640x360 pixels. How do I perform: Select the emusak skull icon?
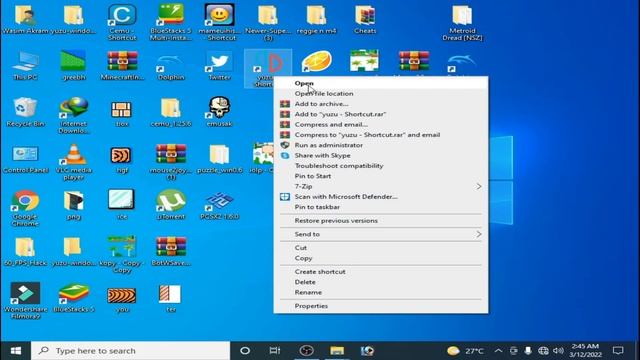click(x=220, y=112)
